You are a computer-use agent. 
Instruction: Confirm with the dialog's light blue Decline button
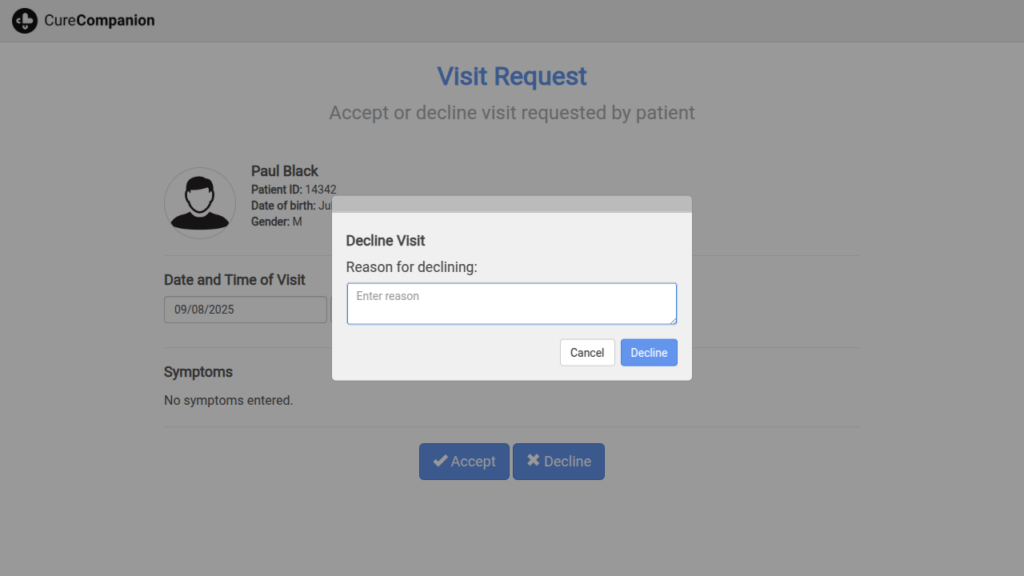(648, 353)
